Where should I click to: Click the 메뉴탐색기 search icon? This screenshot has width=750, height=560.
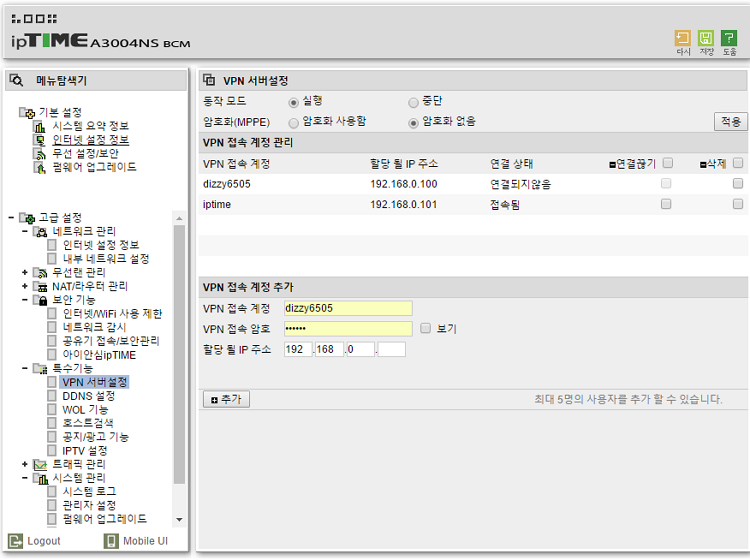(16, 80)
